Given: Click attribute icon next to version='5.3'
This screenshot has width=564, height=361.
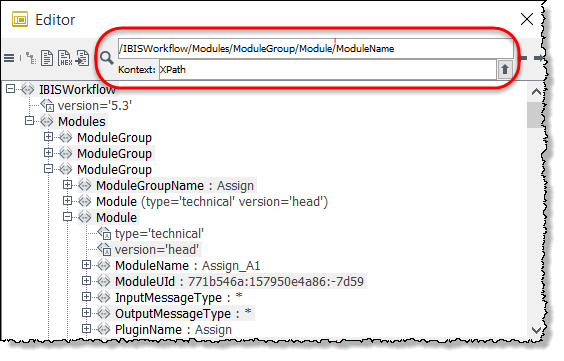Looking at the screenshot, I should click(x=47, y=105).
